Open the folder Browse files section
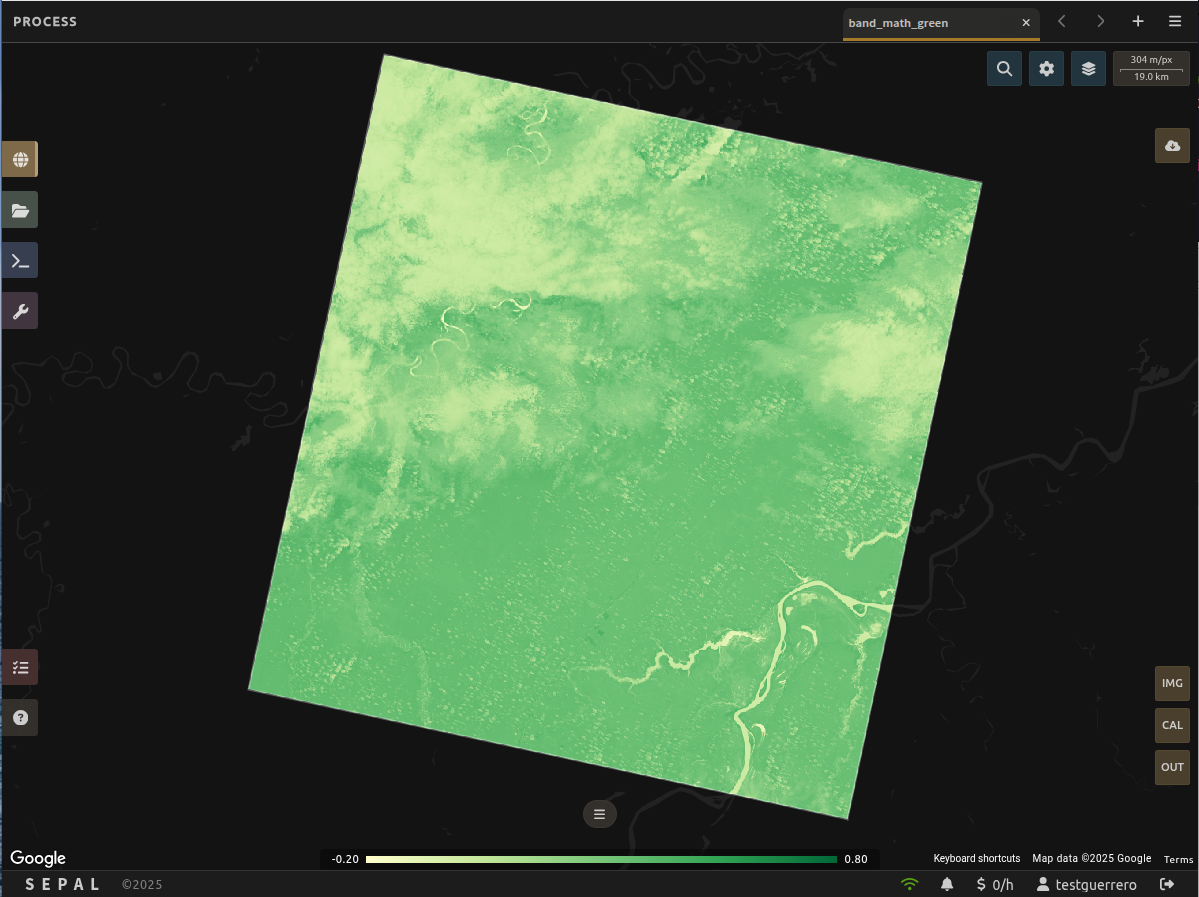Screen dimensions: 1199x897 [x=20, y=210]
